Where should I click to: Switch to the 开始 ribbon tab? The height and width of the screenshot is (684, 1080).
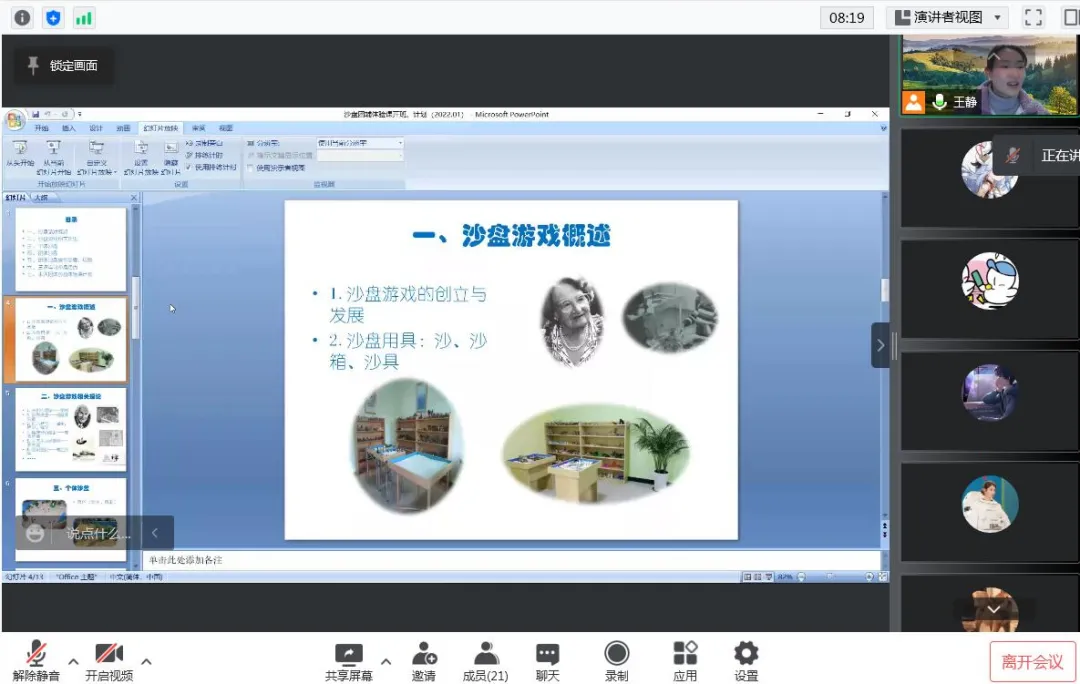pos(40,128)
